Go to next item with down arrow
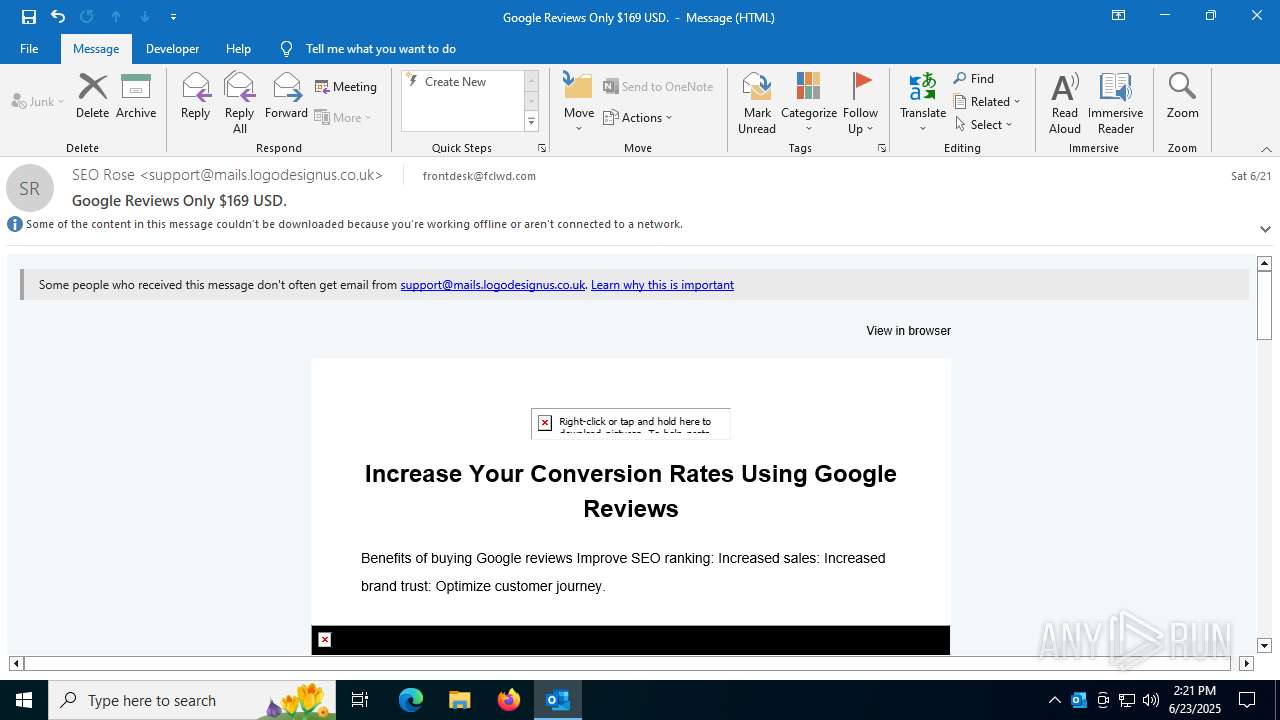The width and height of the screenshot is (1280, 720). click(x=145, y=17)
